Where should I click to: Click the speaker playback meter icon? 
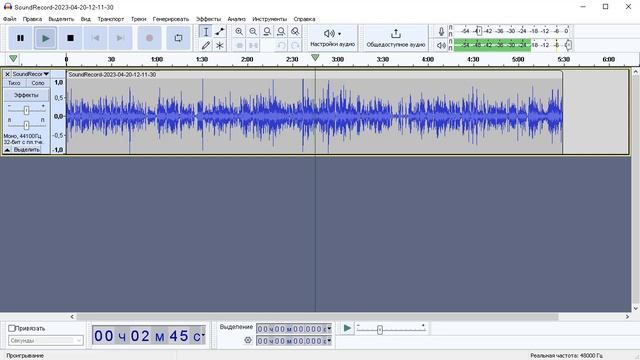point(441,45)
